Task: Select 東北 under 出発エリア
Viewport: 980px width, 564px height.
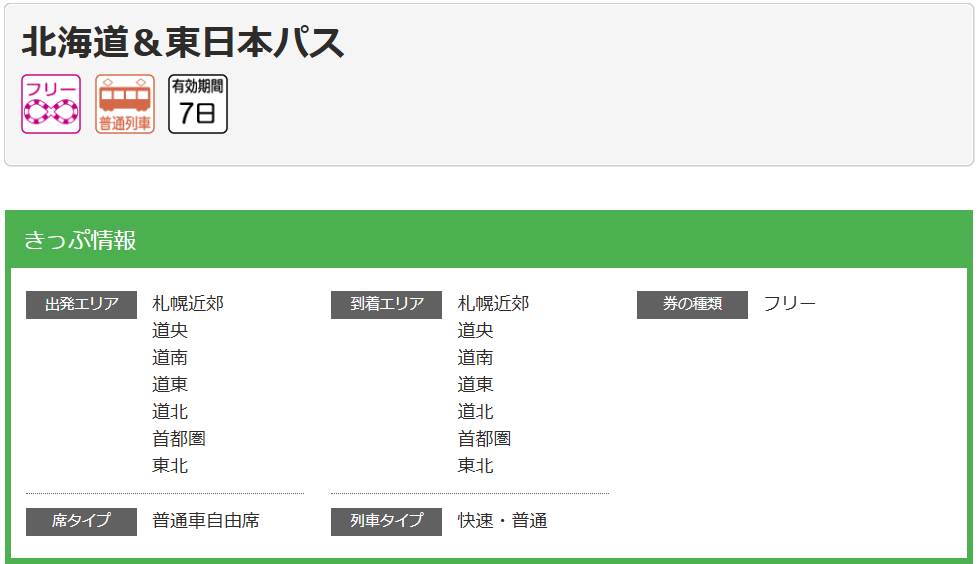Action: (170, 466)
